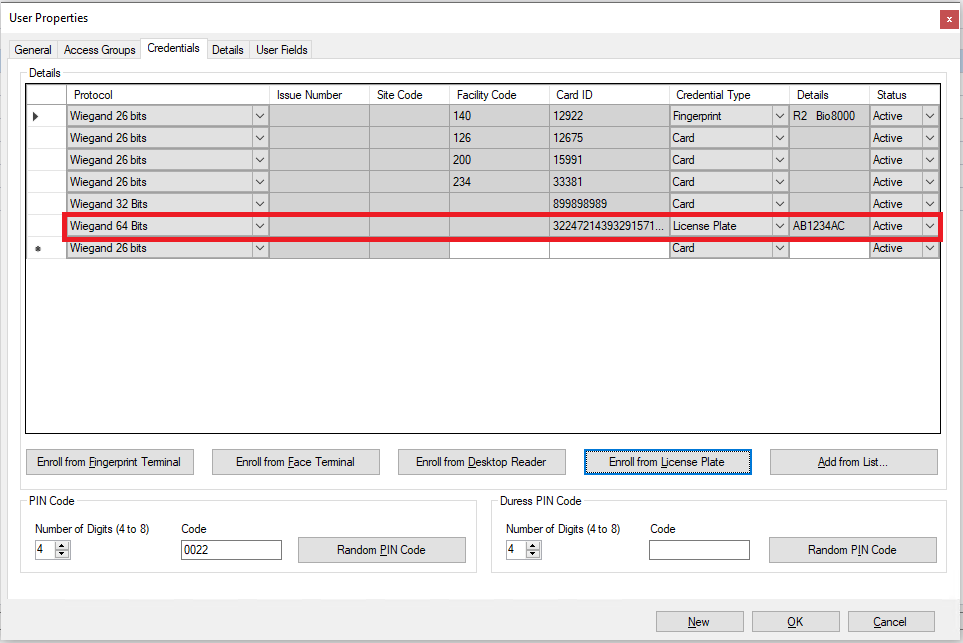Open the Wiegand 64 Bits protocol dropdown
Screen dimensions: 963x643
tap(260, 226)
